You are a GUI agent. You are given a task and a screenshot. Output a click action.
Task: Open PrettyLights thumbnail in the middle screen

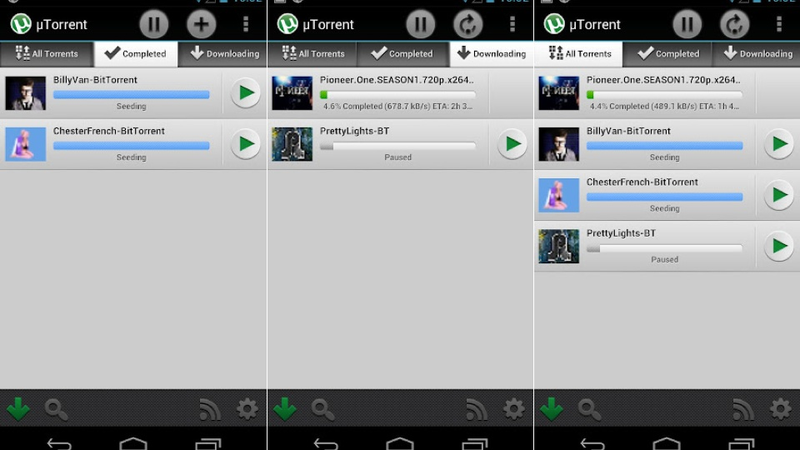tap(292, 144)
